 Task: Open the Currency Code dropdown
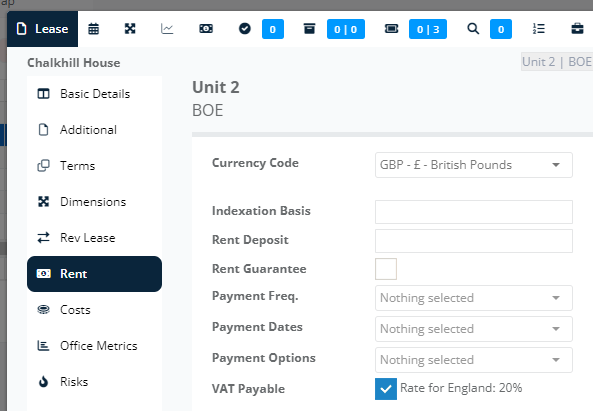coord(473,165)
